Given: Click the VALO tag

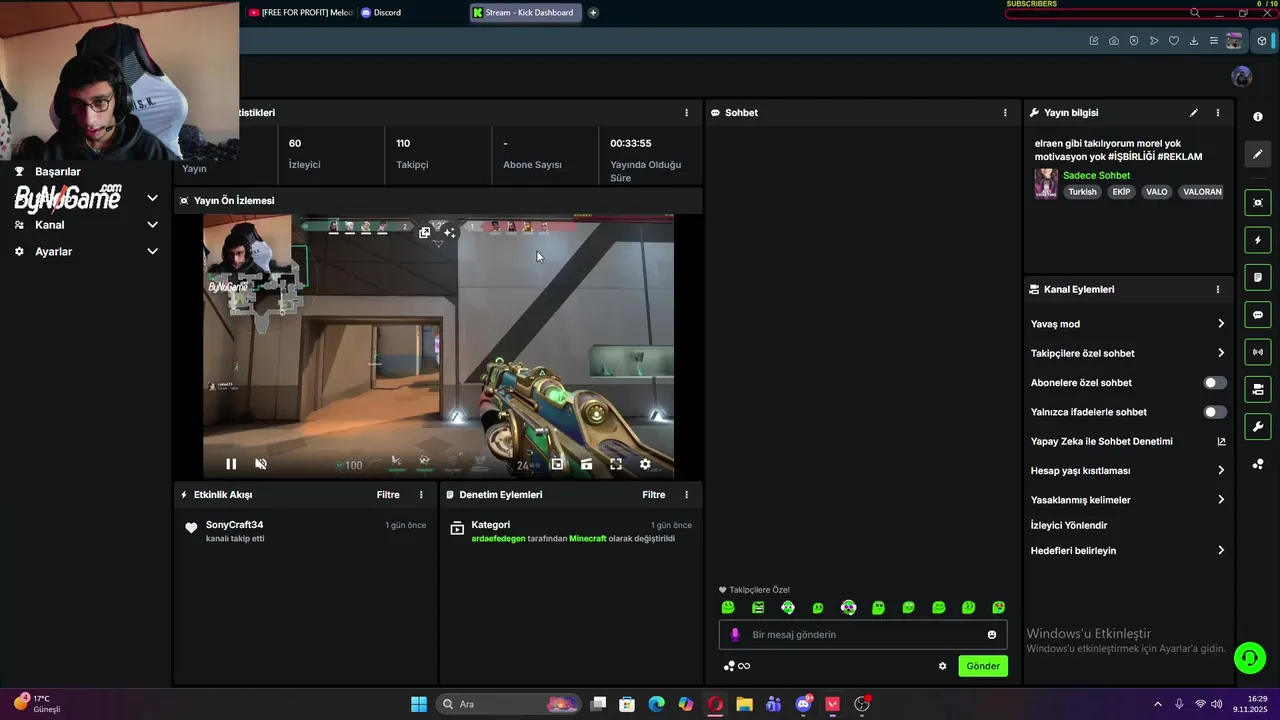Looking at the screenshot, I should tap(1157, 192).
